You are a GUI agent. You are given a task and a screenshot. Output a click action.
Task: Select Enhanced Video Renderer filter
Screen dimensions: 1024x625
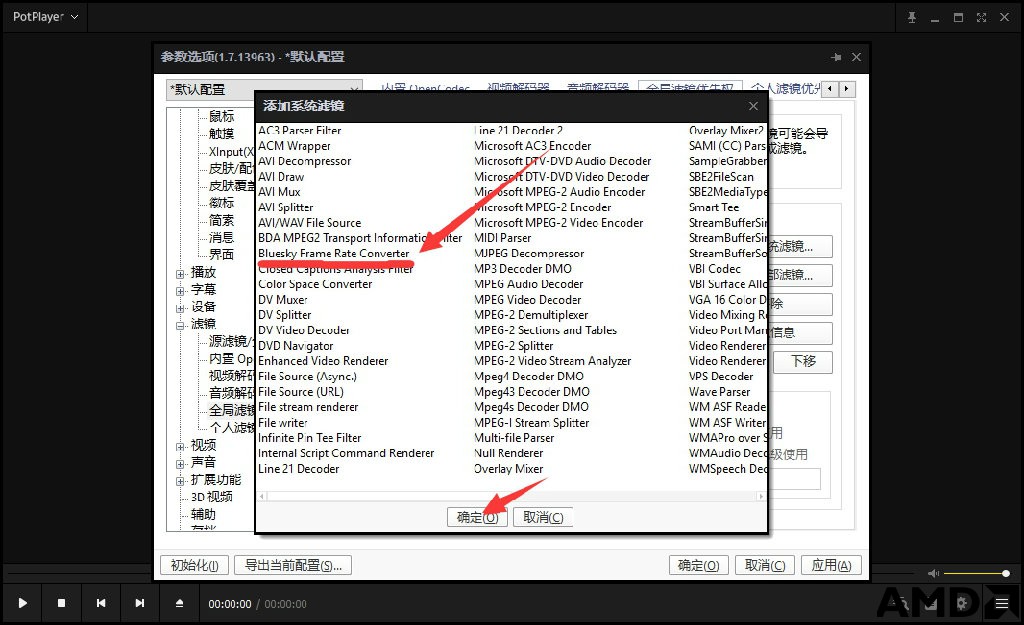point(323,361)
